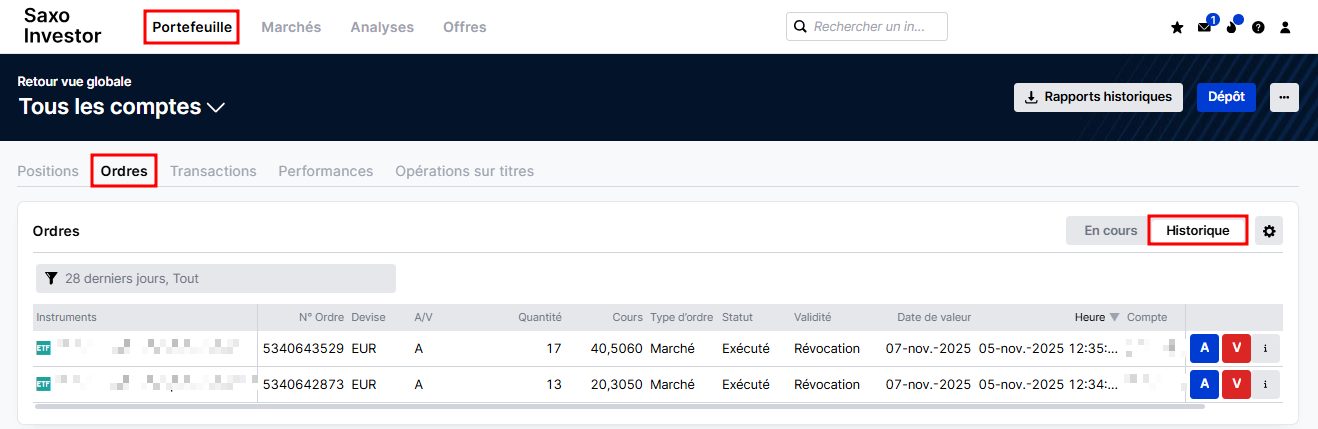Click the Rapports historiques button
The height and width of the screenshot is (429, 1318).
point(1098,97)
